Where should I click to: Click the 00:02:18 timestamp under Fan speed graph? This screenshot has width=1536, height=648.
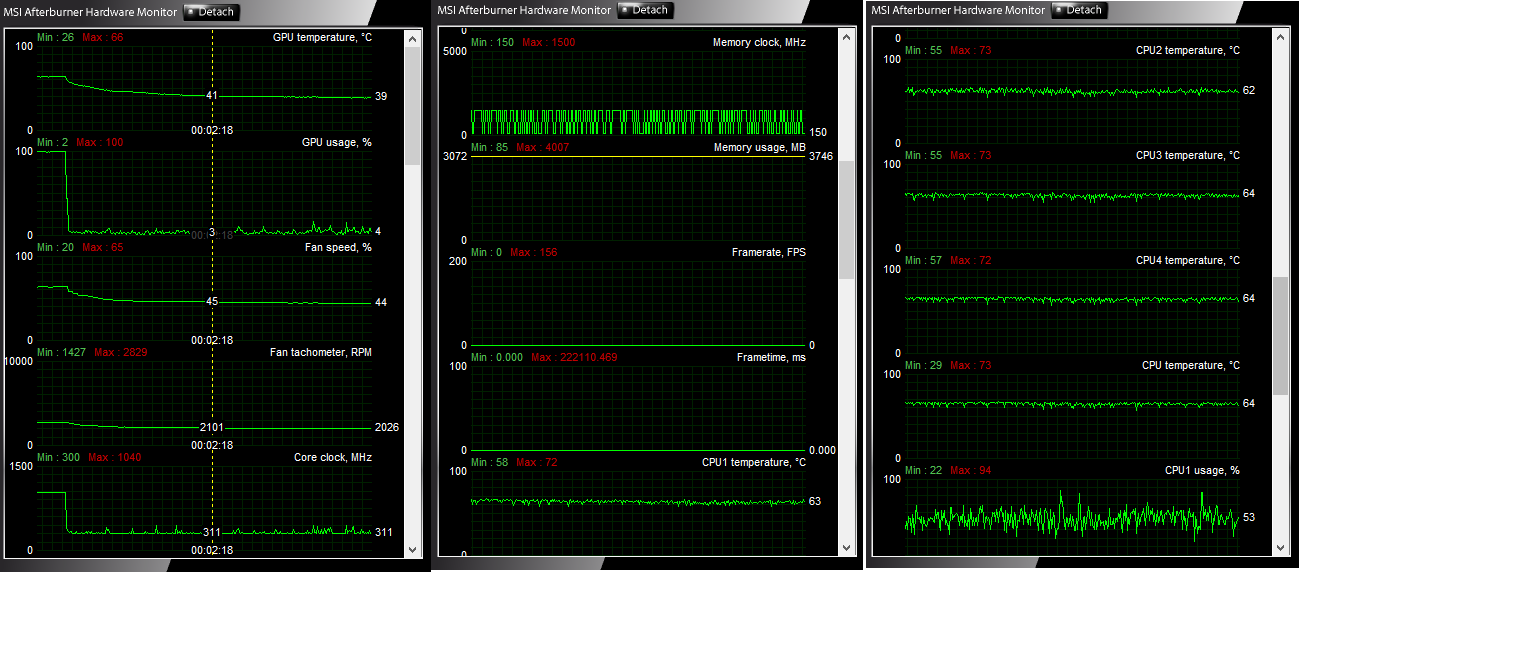click(x=212, y=340)
